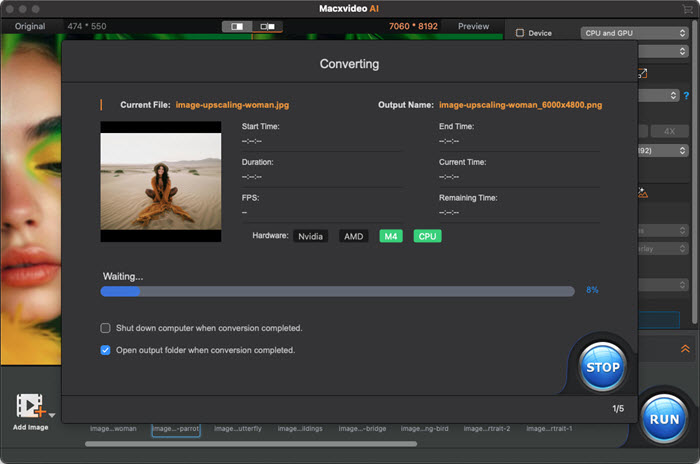Toggle the Device checkbox
The image size is (700, 464).
pos(520,33)
